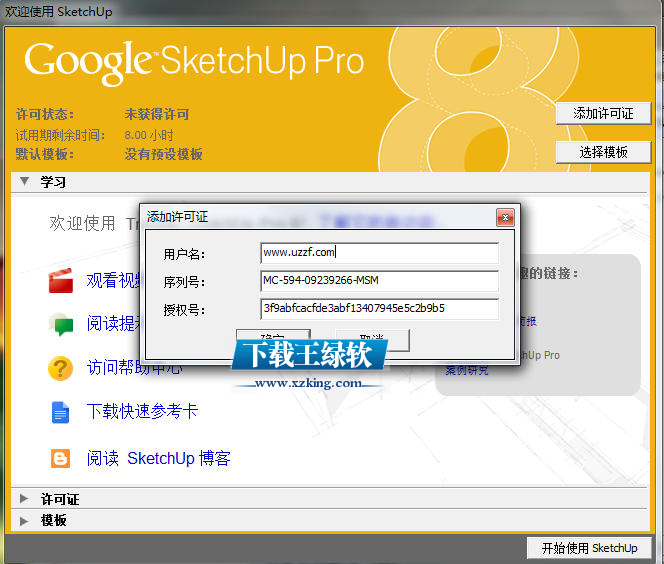664x564 pixels.
Task: Expand the 许可证 section
Action: [x=24, y=499]
